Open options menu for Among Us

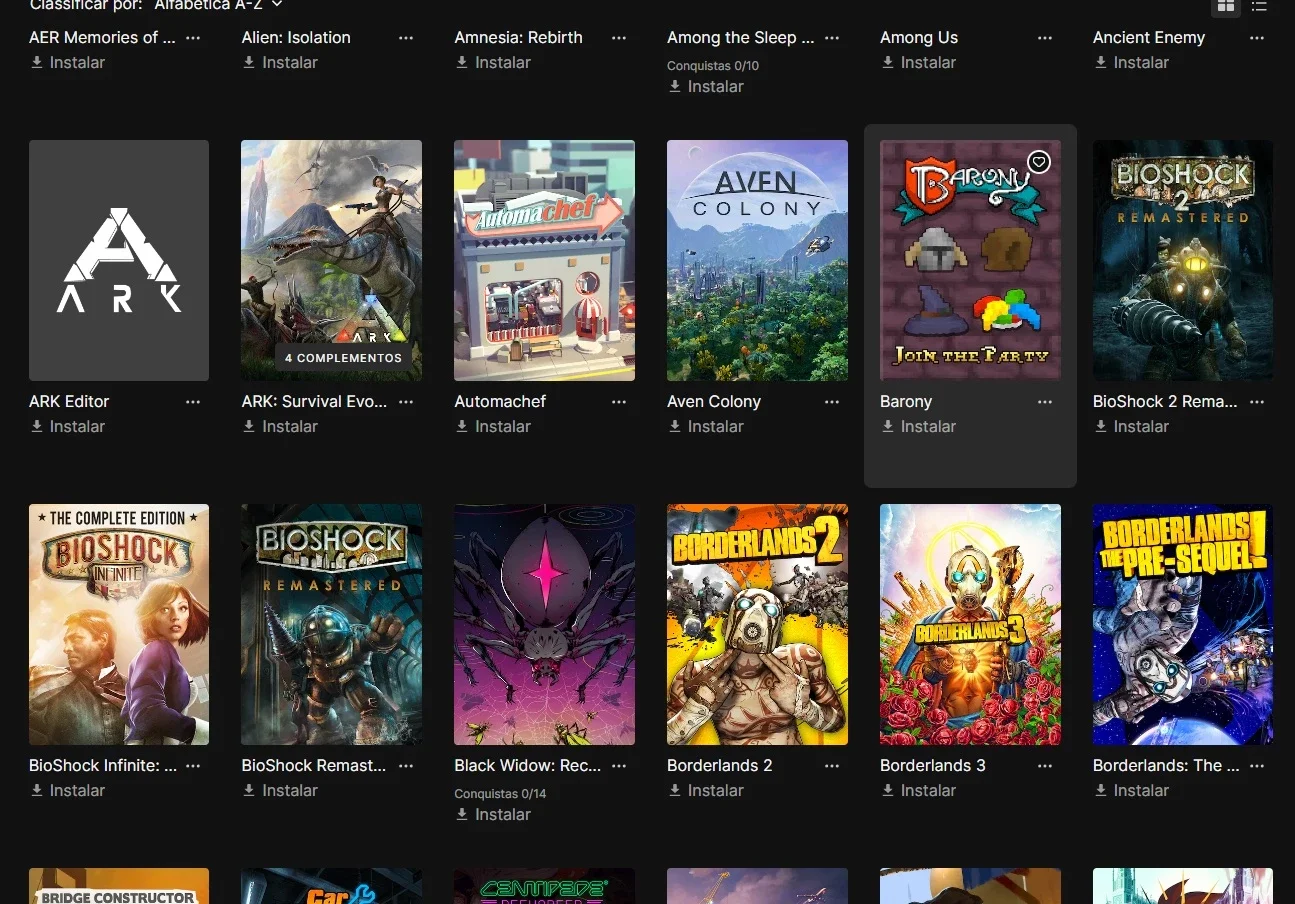coord(1045,38)
